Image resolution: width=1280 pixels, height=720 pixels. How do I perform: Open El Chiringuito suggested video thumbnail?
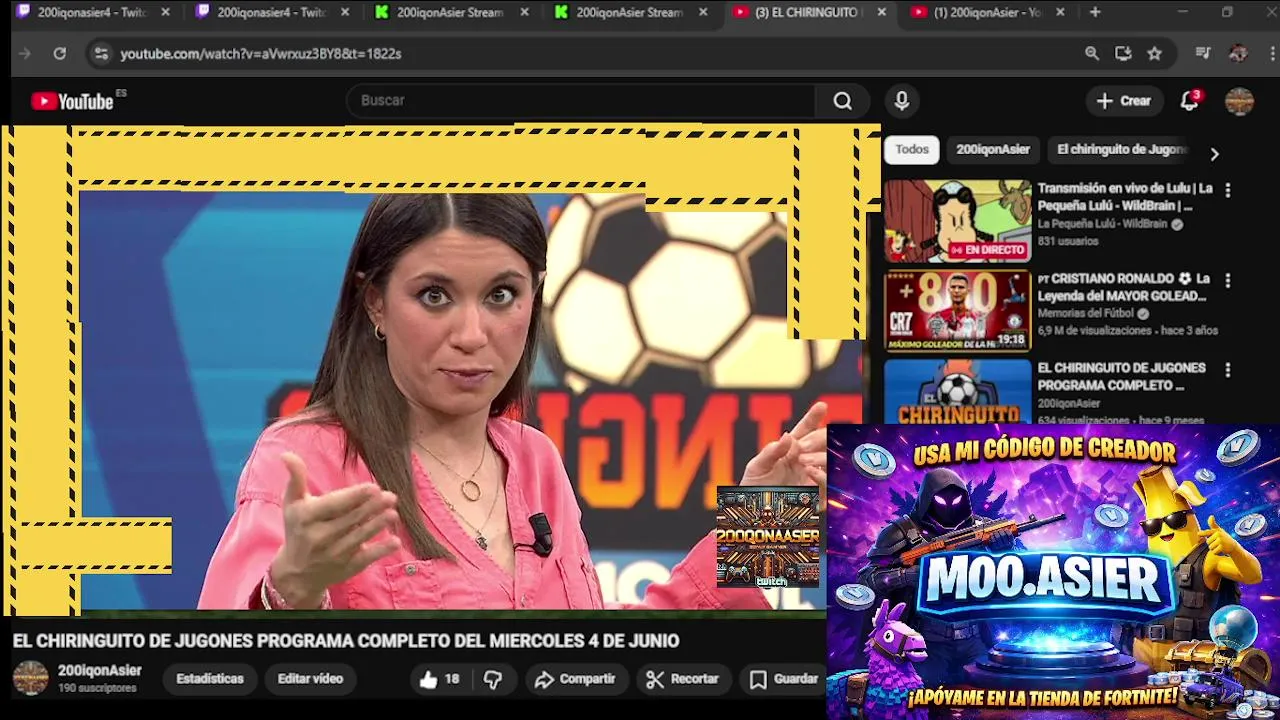coord(957,391)
